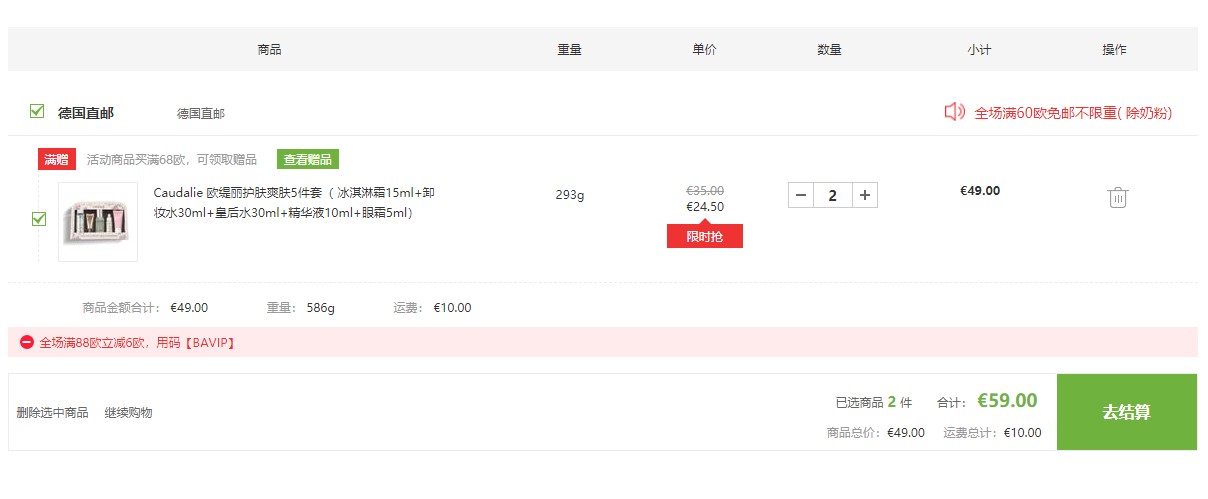Click the 德国直邮 shipping label text

[201, 113]
